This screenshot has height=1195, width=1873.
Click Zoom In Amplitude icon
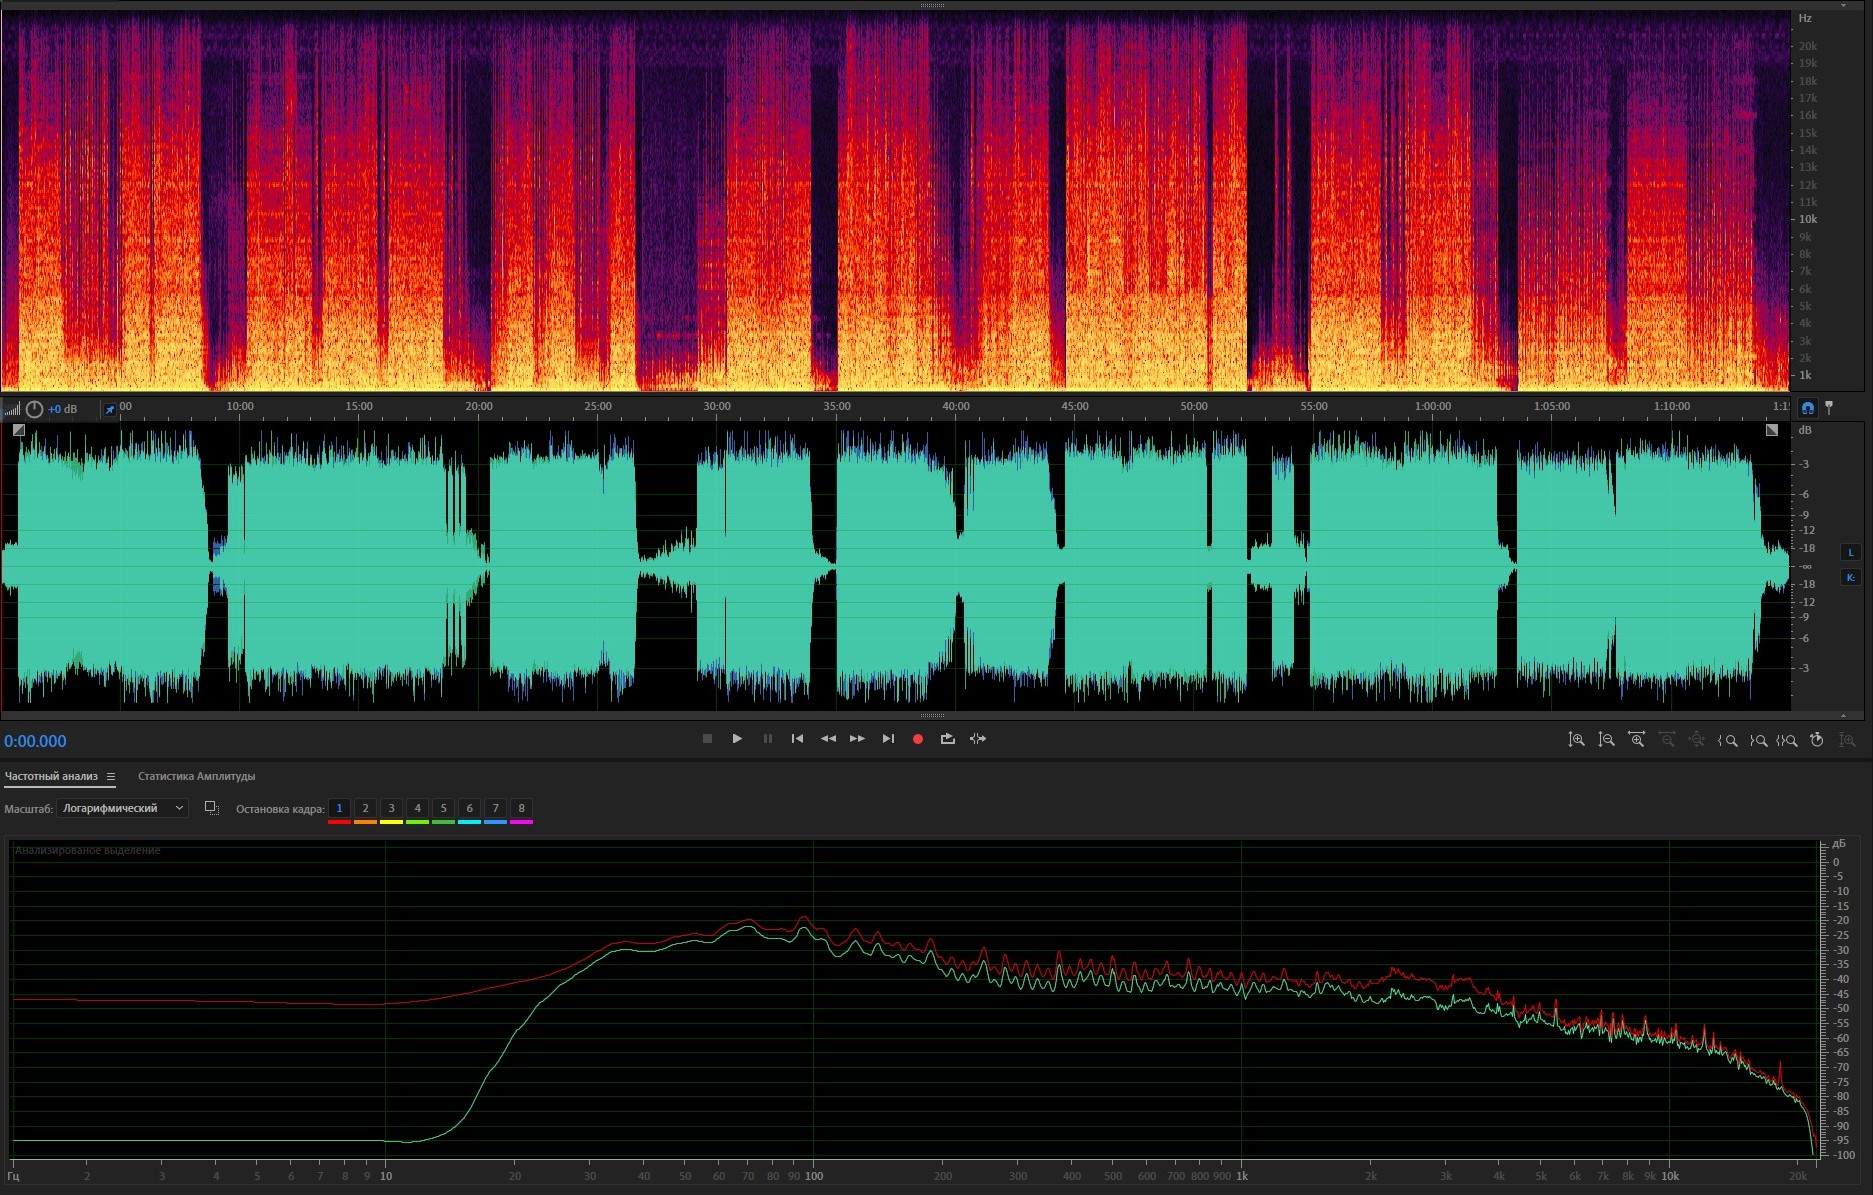(x=1576, y=740)
